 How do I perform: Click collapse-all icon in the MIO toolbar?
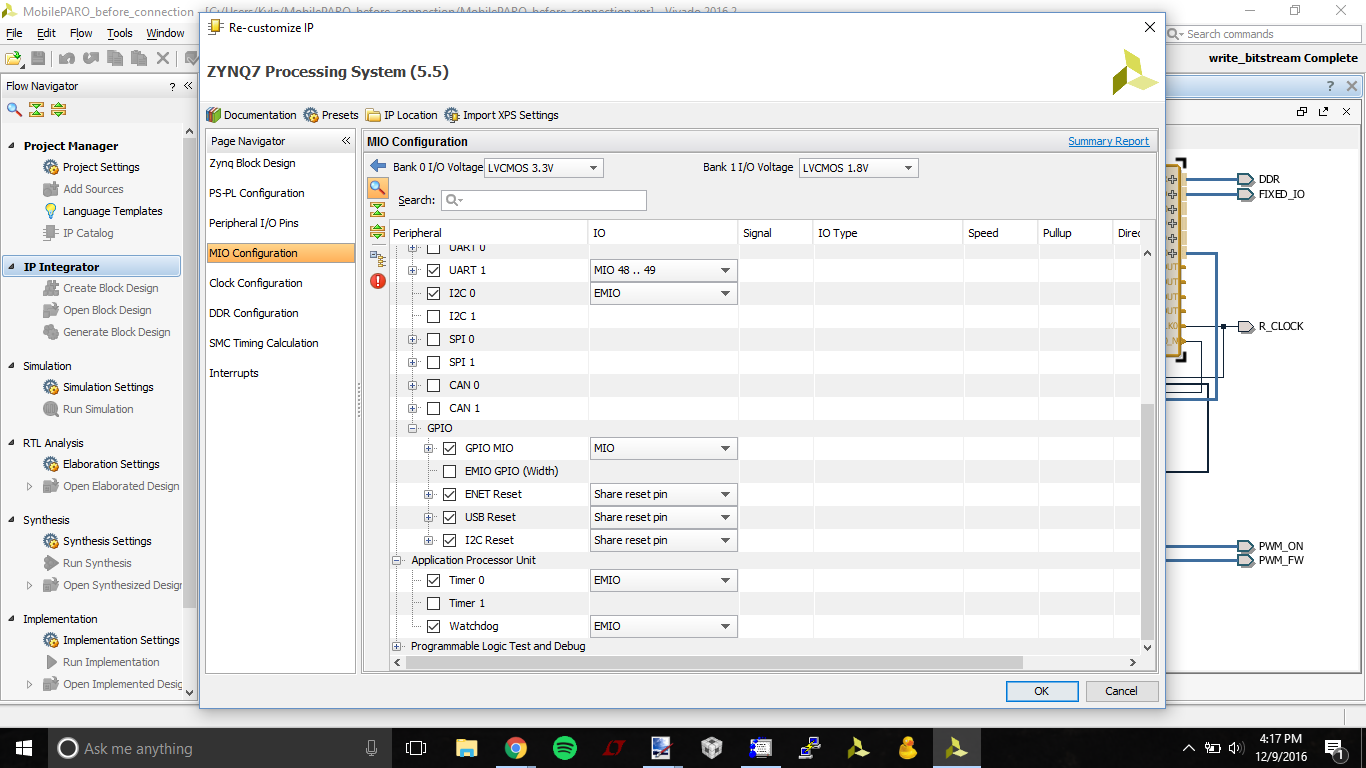pyautogui.click(x=377, y=209)
